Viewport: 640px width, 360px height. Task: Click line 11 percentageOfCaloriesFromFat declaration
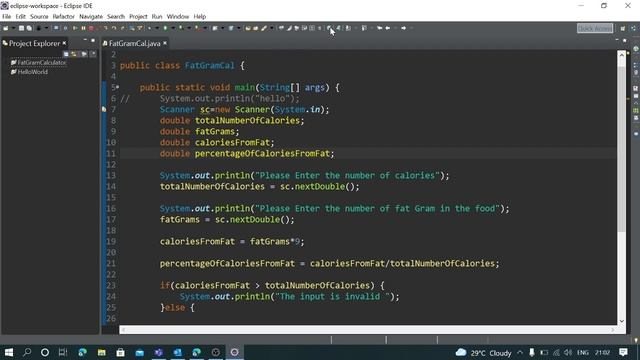click(247, 153)
